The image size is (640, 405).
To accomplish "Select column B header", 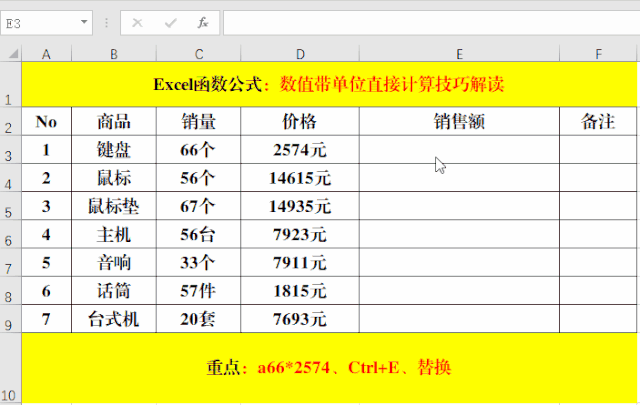I will [114, 53].
